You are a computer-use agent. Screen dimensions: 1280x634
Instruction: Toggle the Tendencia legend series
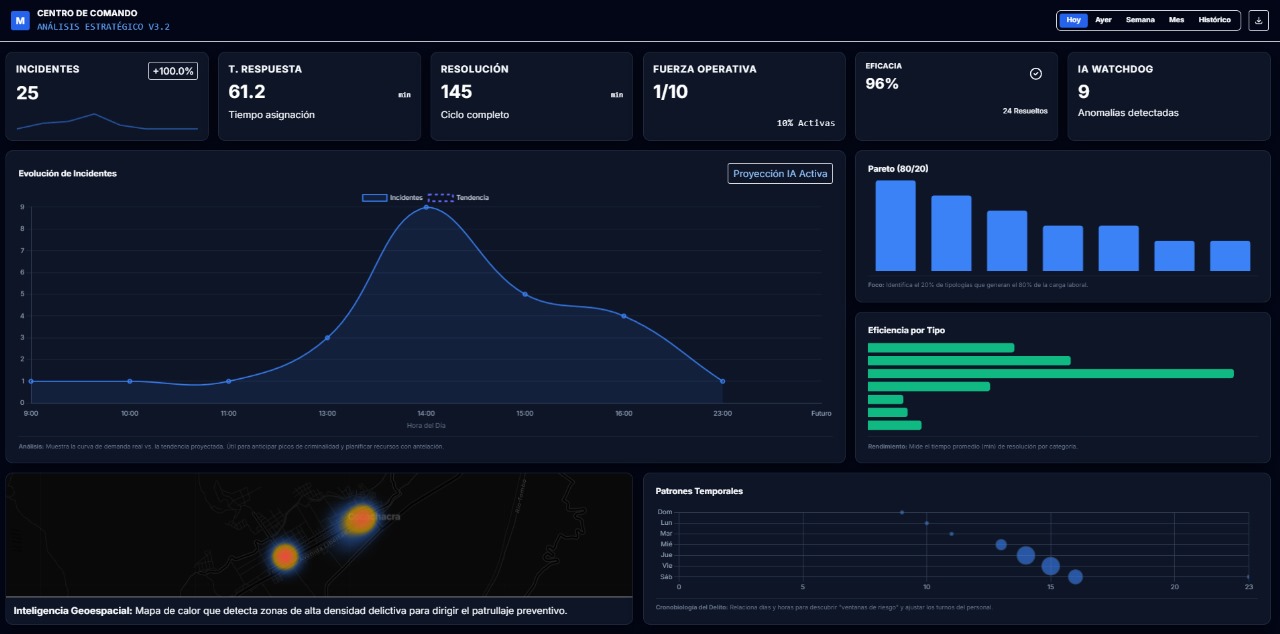[x=459, y=198]
